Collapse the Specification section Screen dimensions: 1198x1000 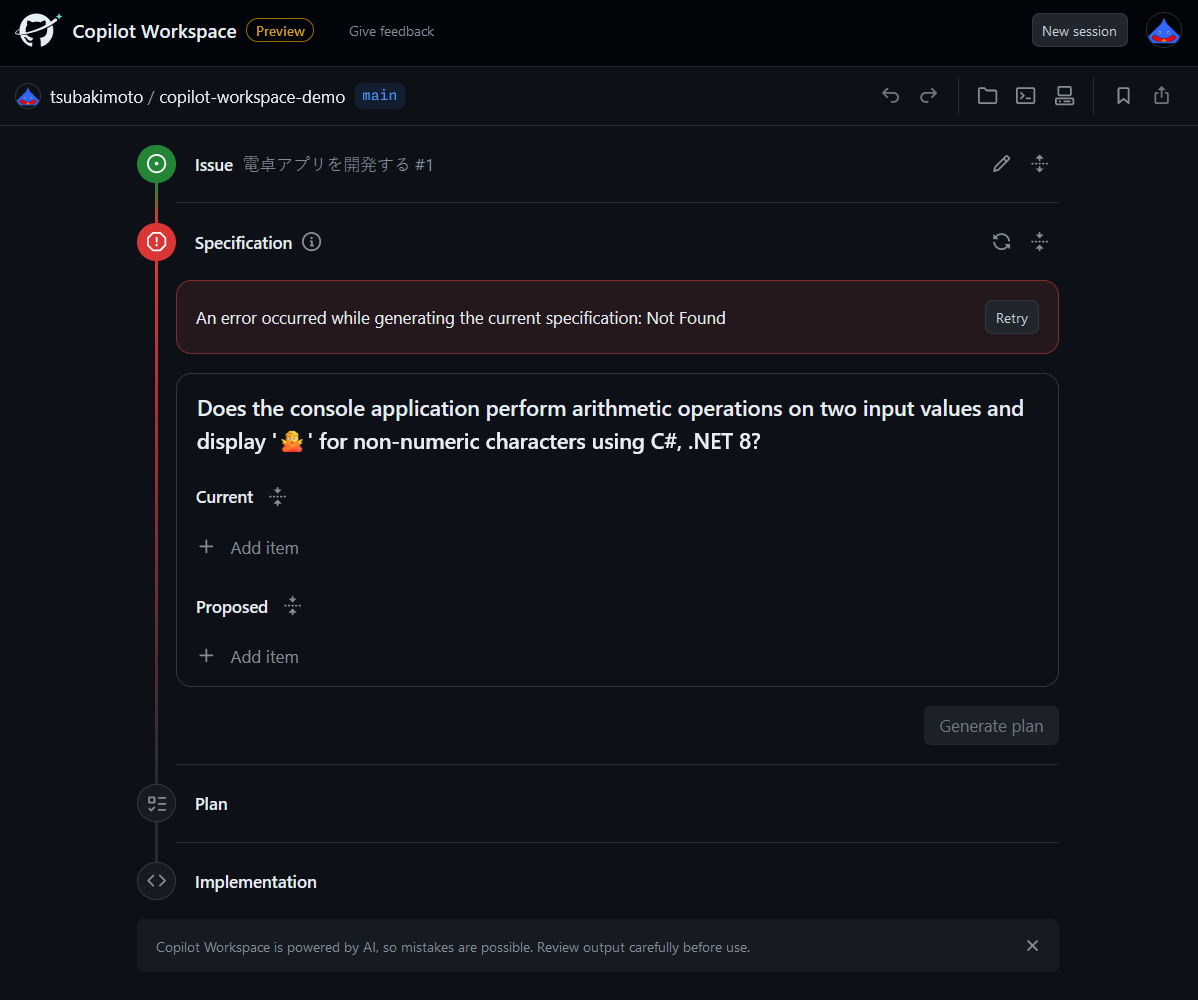click(x=1039, y=242)
